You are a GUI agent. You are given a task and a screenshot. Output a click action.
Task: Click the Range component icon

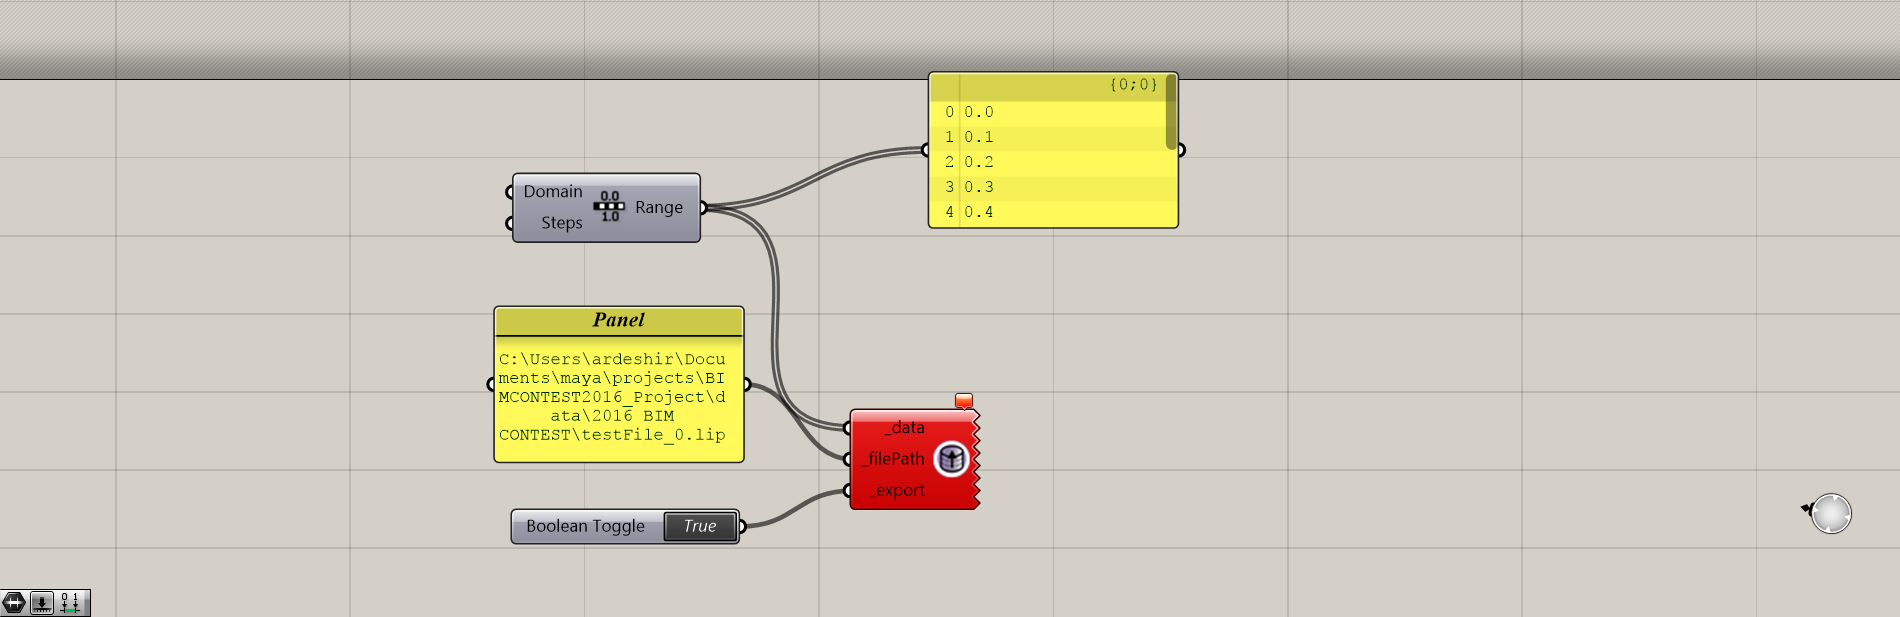point(609,207)
